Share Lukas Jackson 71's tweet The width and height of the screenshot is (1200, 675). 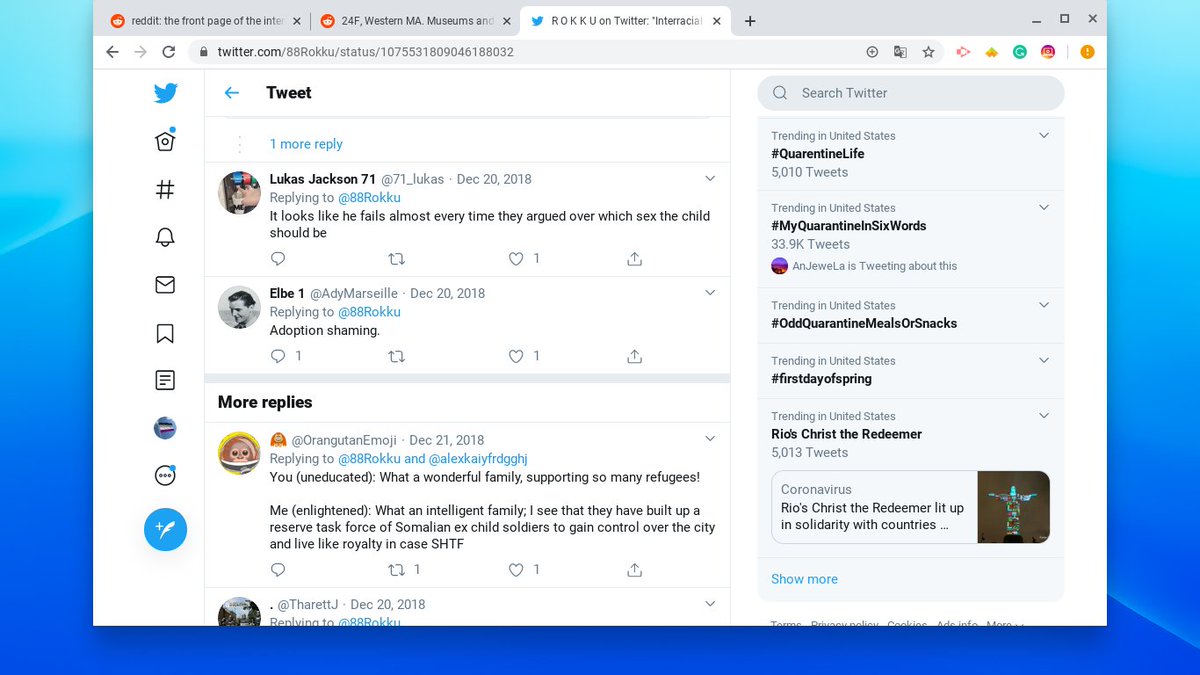[634, 259]
